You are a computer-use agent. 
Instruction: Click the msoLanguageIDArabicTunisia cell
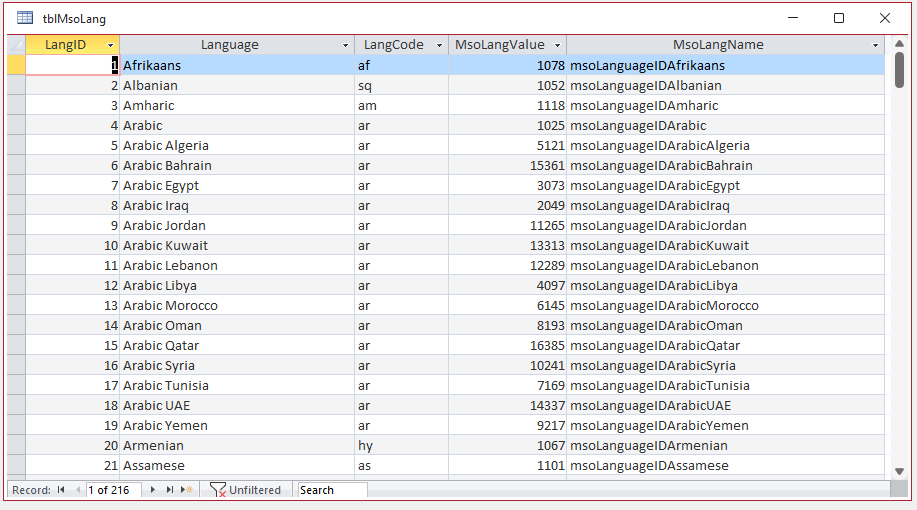(726, 385)
